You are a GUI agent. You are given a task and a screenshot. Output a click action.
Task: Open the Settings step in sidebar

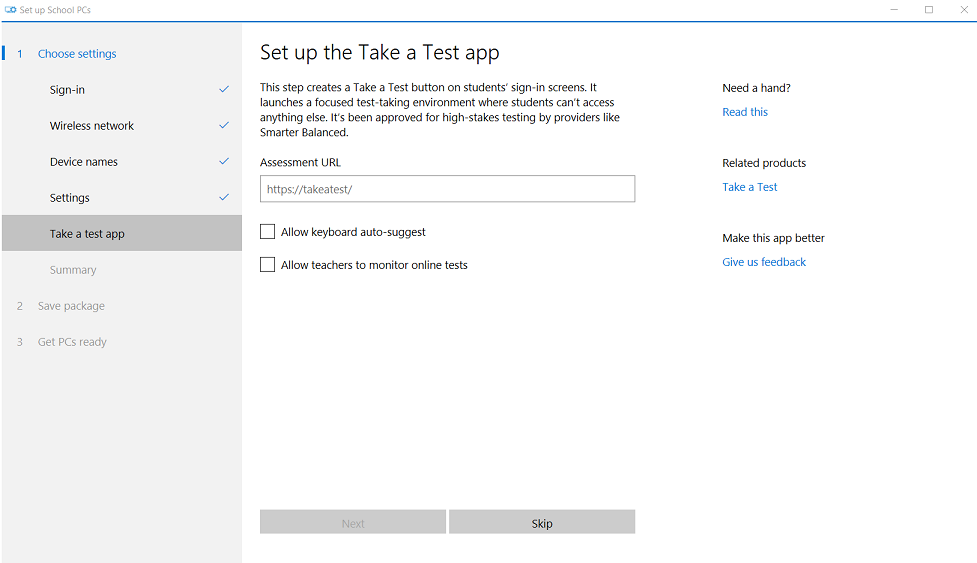click(x=122, y=197)
